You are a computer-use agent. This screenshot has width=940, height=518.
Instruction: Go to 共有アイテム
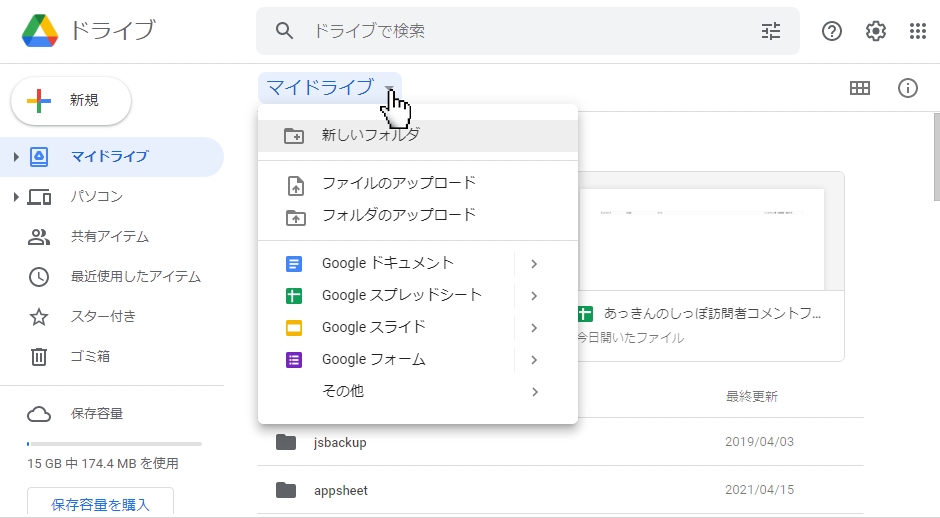[x=112, y=237]
